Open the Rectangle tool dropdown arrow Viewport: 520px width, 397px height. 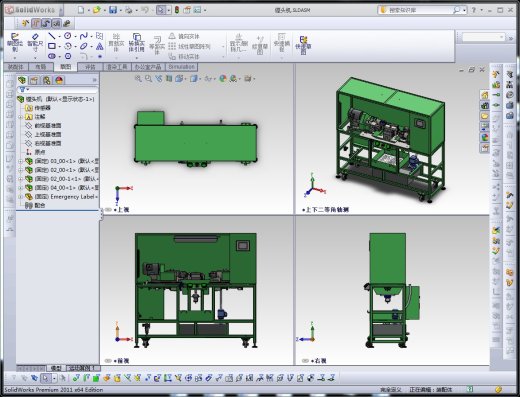59,46
